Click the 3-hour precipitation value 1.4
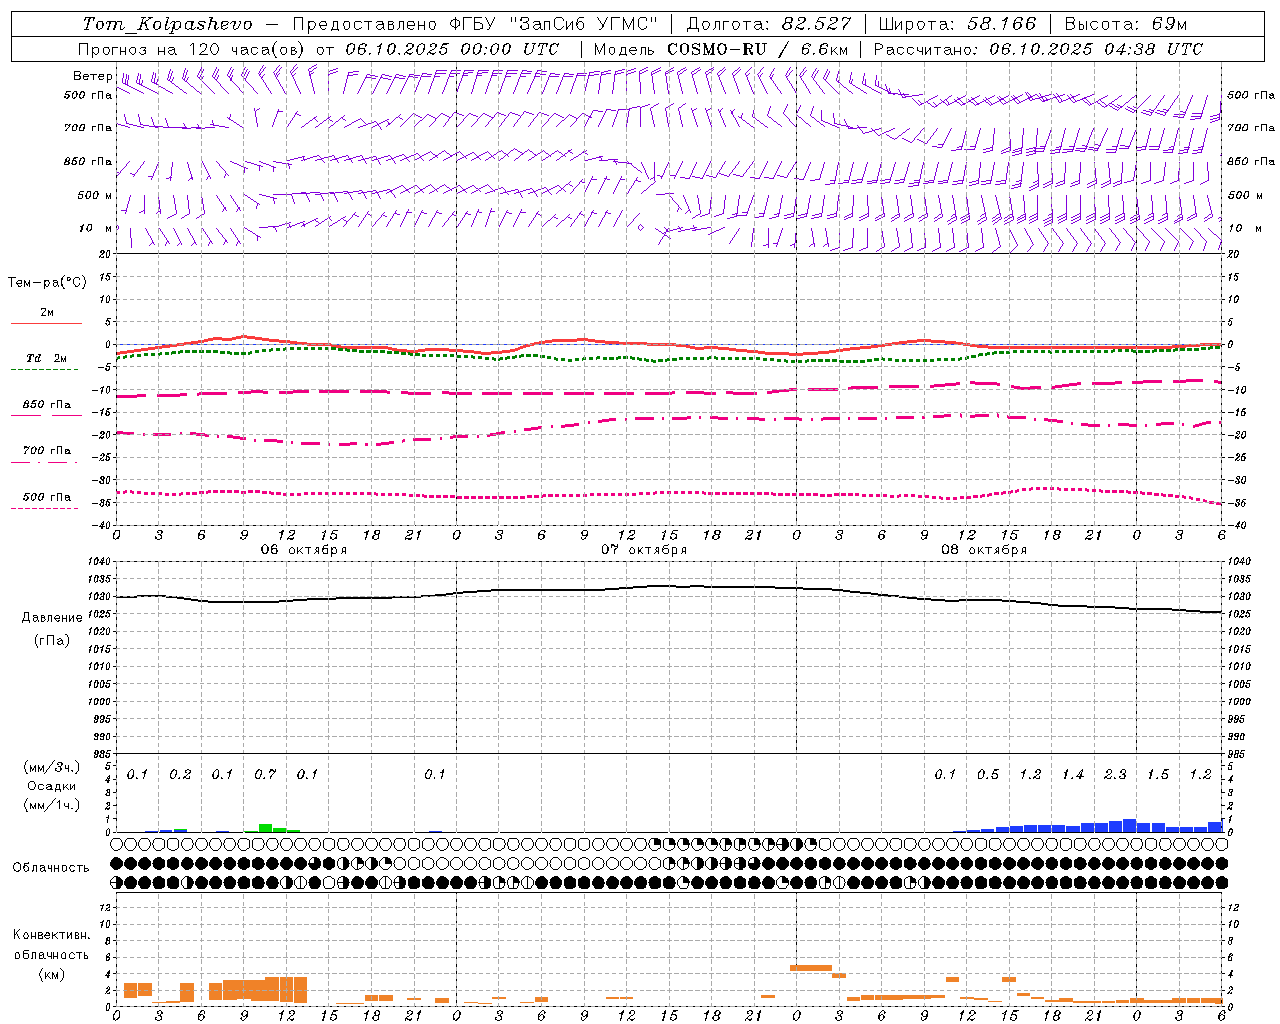The height and width of the screenshot is (1024, 1280). click(1073, 774)
